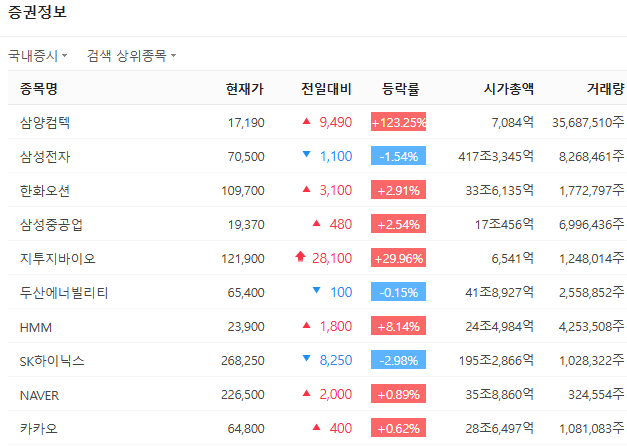Open the 삼성중공업 stock link

point(51,224)
